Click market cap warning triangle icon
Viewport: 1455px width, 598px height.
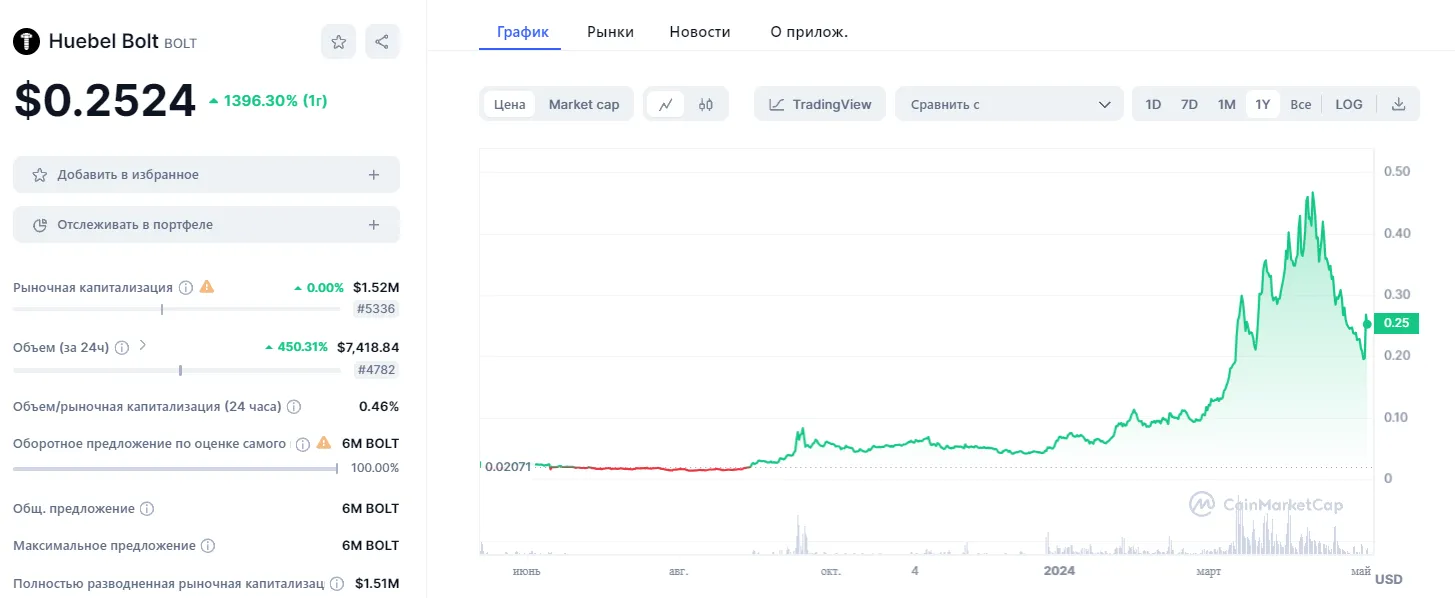point(207,287)
